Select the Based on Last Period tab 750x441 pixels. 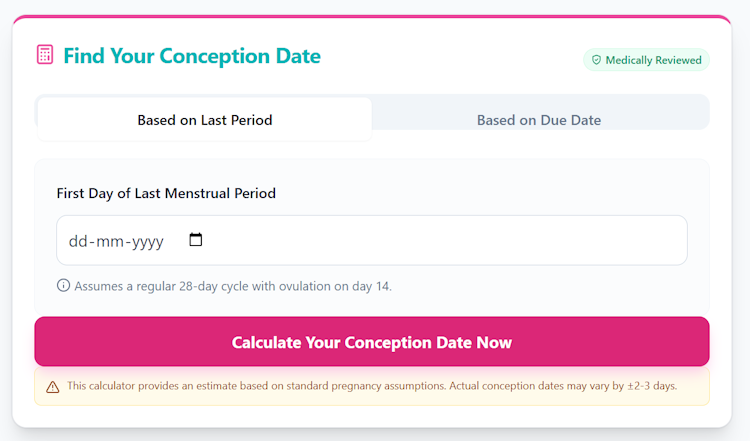(x=205, y=120)
